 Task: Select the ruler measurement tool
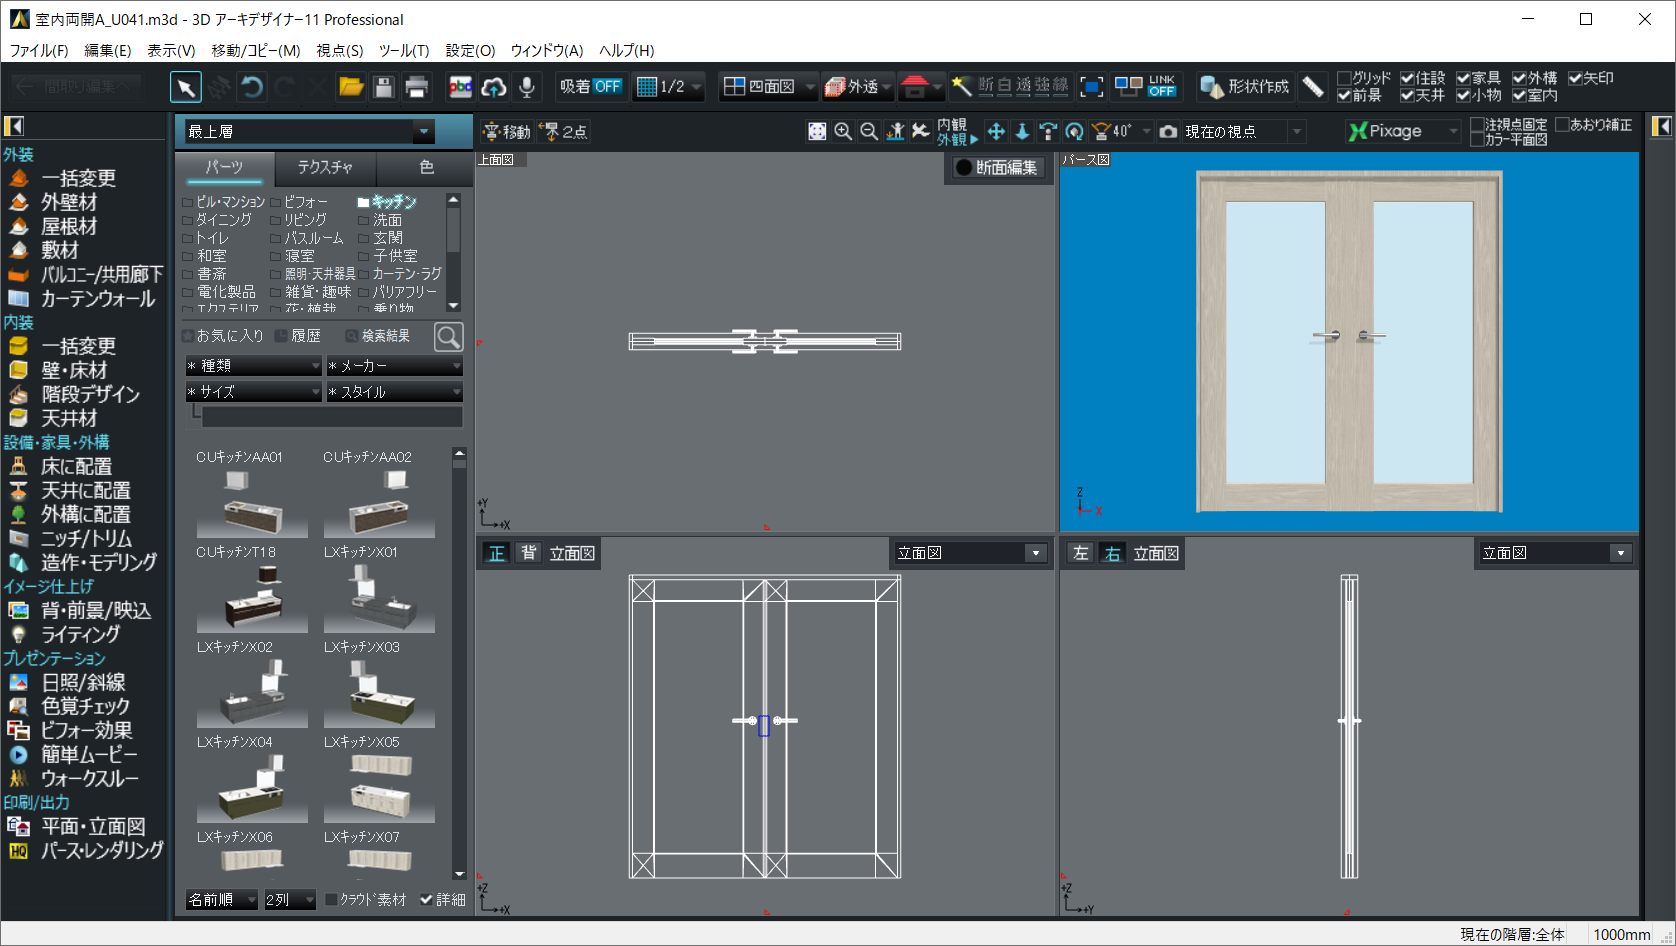click(1313, 88)
